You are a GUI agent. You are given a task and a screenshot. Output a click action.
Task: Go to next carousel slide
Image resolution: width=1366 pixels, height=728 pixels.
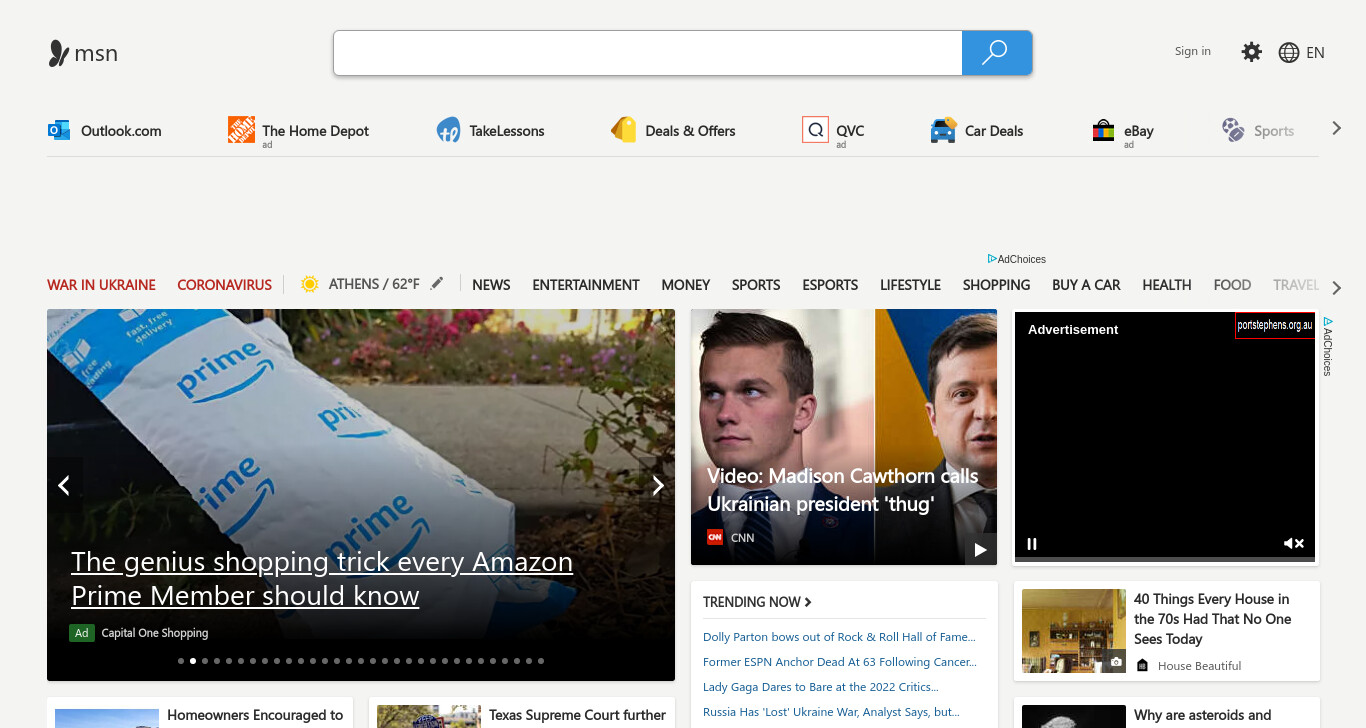[658, 485]
